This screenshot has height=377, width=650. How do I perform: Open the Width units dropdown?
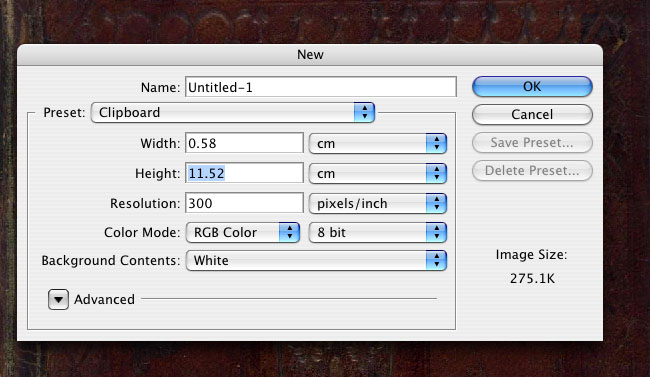click(378, 144)
